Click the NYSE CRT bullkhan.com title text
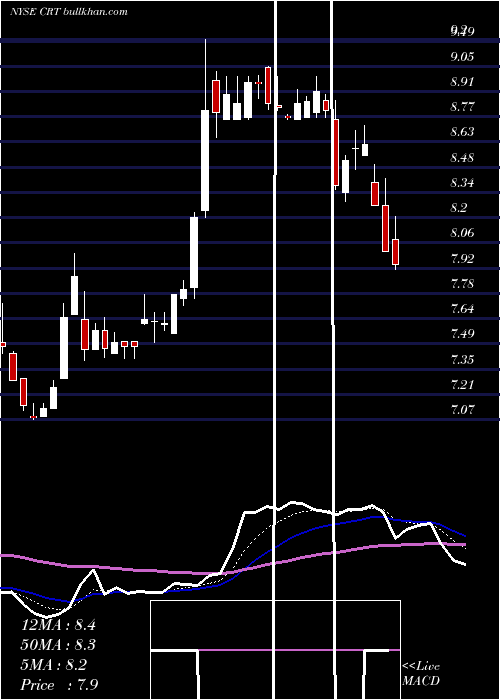The width and height of the screenshot is (500, 700). [x=69, y=12]
